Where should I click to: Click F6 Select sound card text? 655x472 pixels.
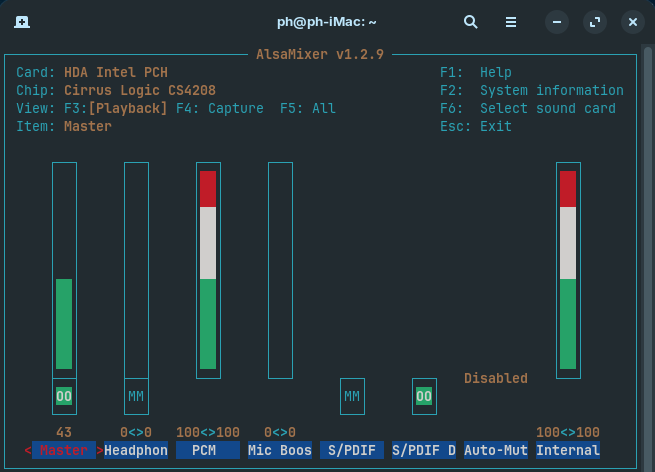[528, 109]
